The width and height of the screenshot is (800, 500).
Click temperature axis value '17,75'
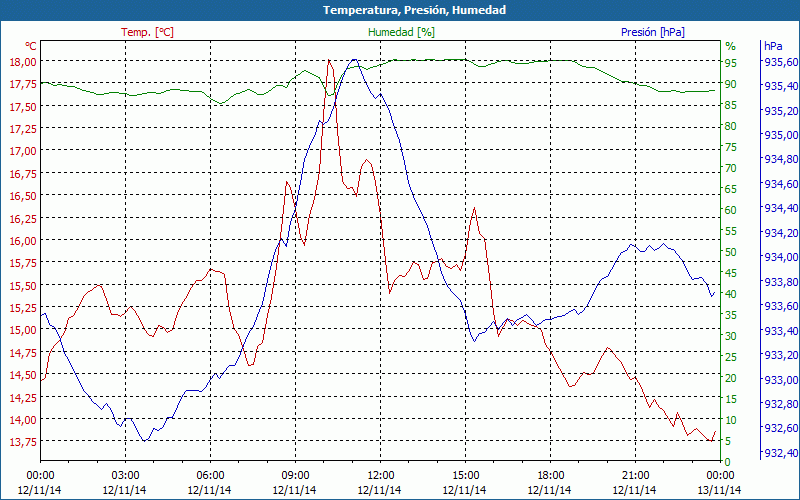[x=23, y=84]
